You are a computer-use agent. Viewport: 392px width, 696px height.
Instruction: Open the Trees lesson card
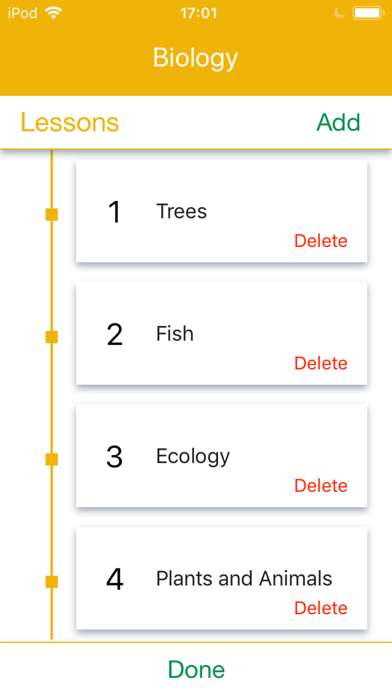(x=222, y=211)
